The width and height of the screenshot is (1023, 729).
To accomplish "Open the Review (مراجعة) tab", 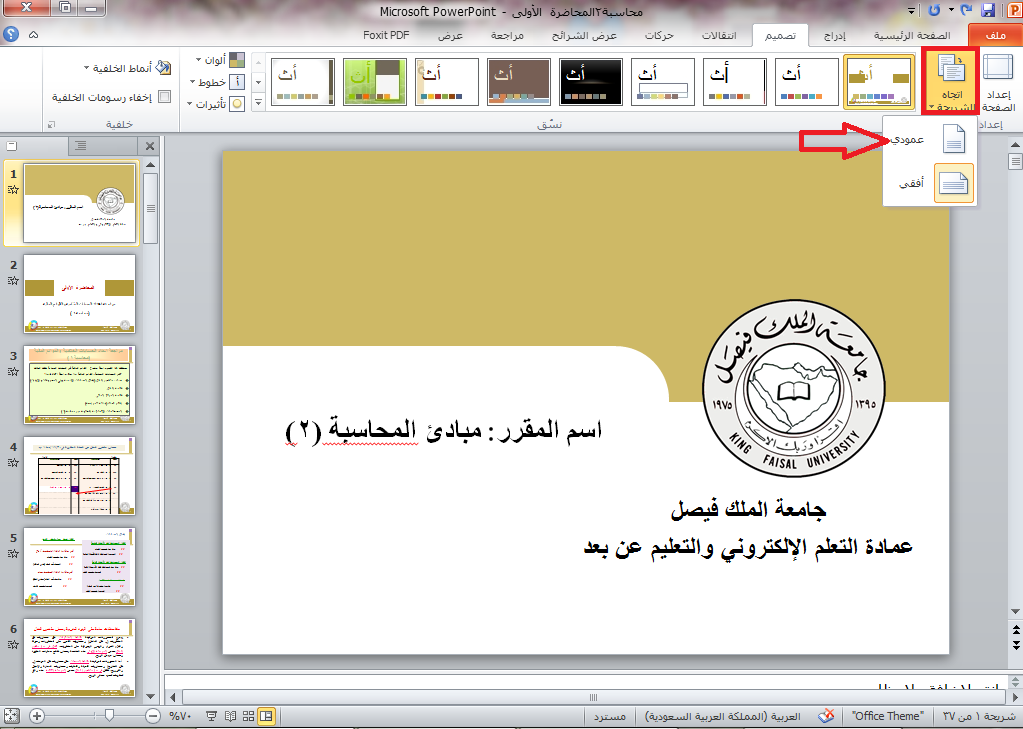I will point(507,35).
